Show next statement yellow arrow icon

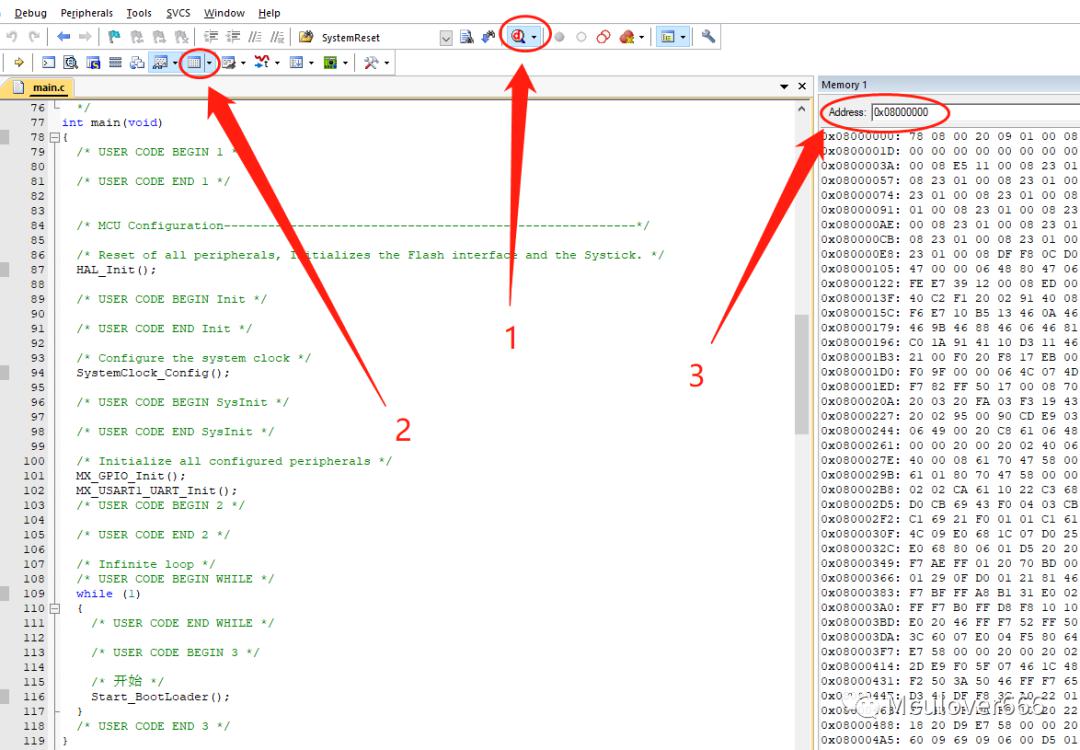coord(19,63)
